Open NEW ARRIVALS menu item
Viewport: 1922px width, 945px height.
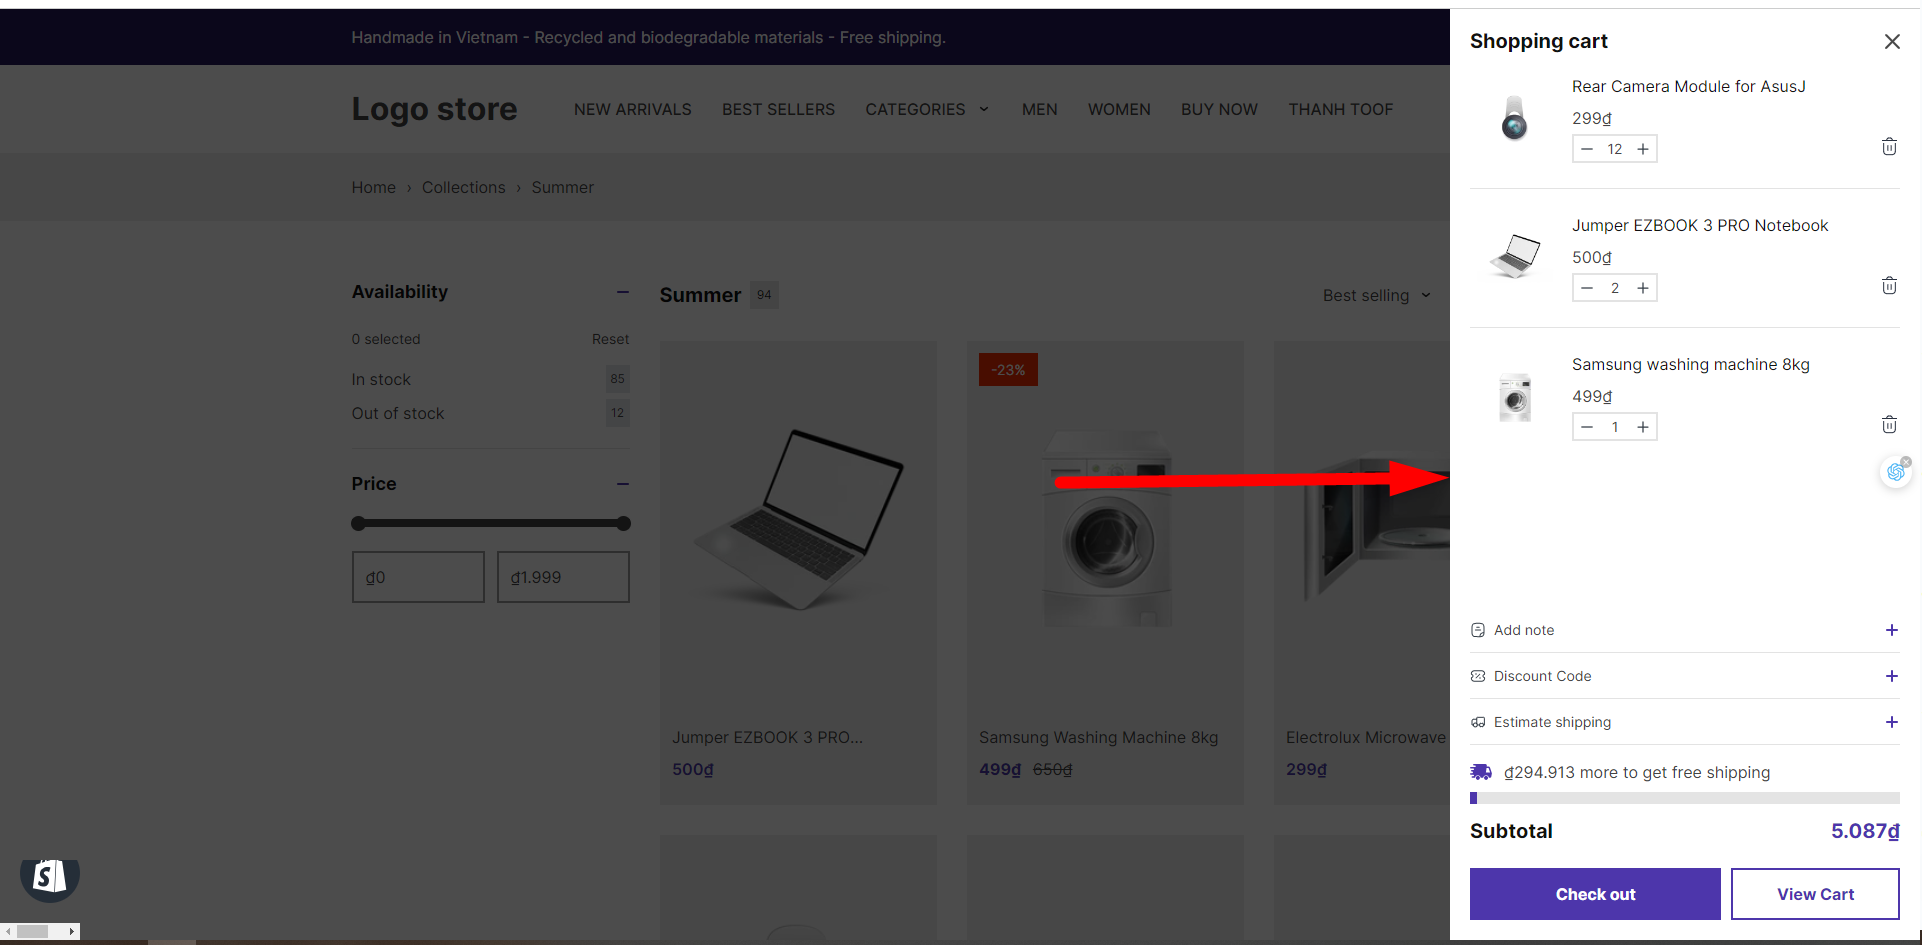pyautogui.click(x=633, y=109)
